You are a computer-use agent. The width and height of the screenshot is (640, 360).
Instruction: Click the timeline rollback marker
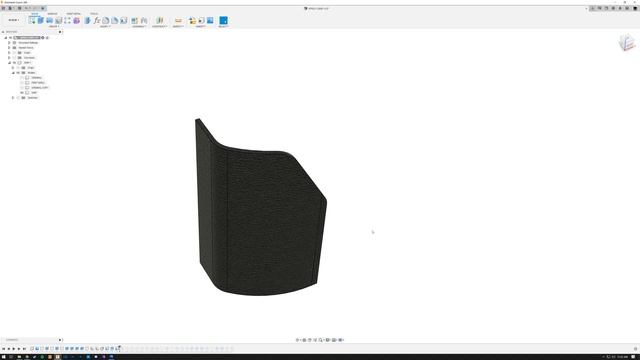pyautogui.click(x=119, y=348)
